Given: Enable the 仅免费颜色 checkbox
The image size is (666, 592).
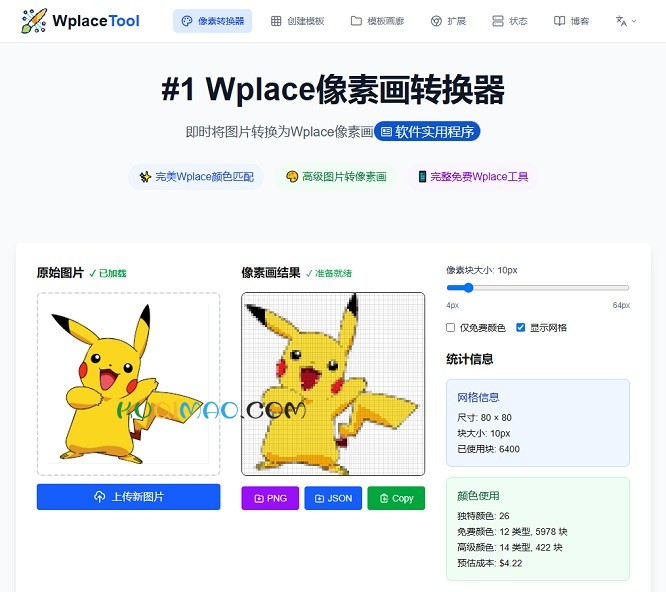Looking at the screenshot, I should (451, 327).
